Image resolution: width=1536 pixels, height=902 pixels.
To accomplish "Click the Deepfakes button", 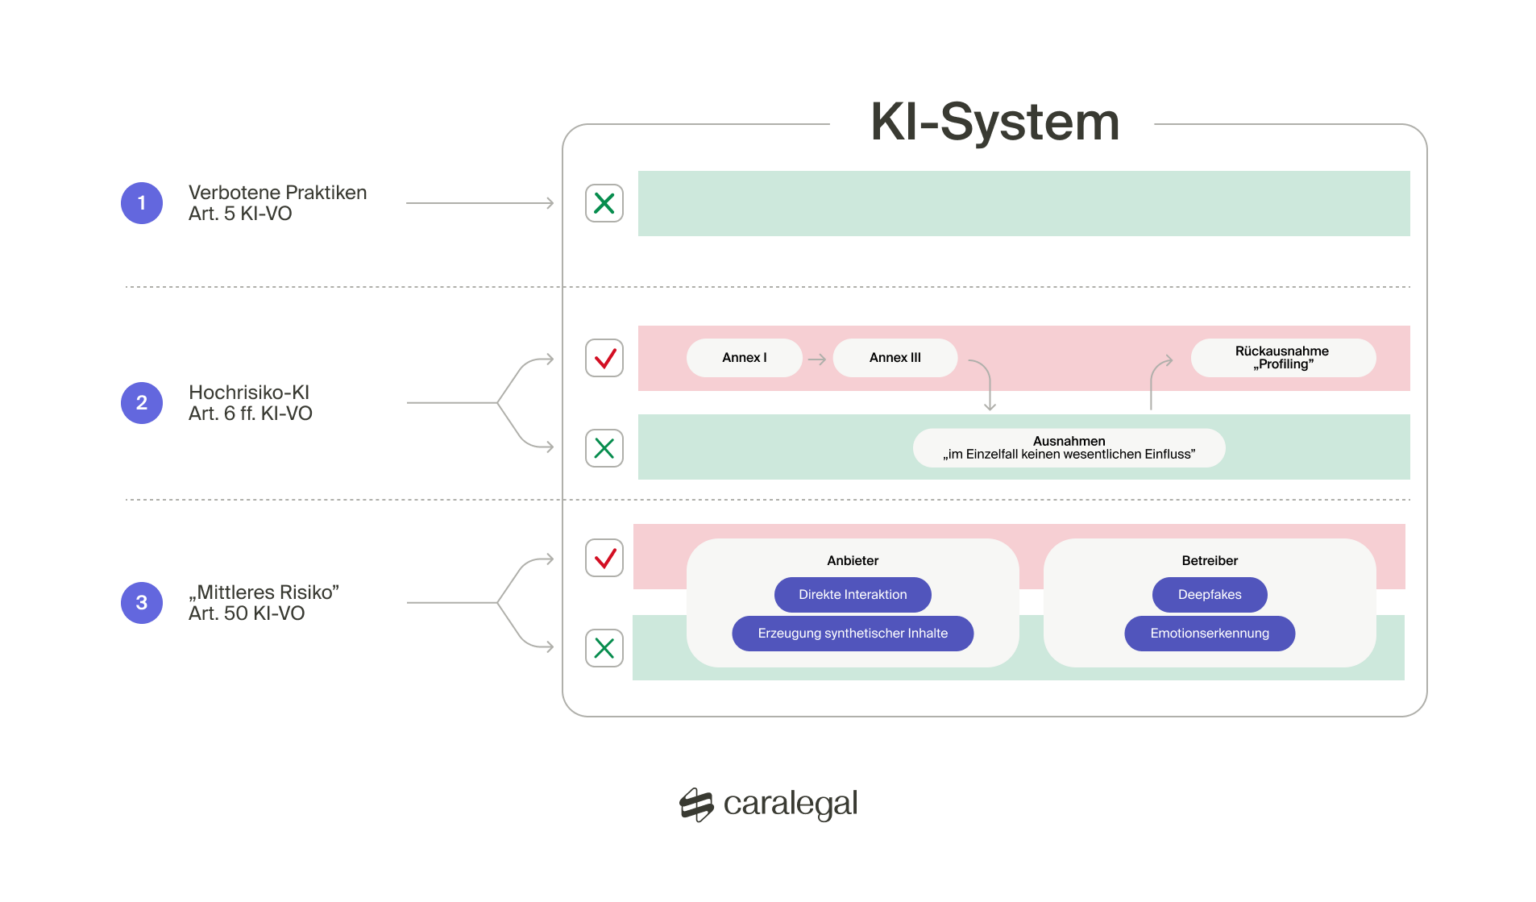I will pos(1209,595).
